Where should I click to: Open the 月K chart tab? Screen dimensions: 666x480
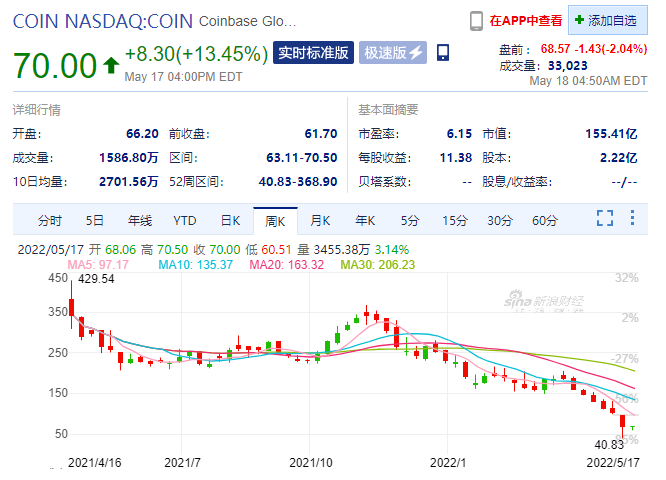[x=320, y=221]
